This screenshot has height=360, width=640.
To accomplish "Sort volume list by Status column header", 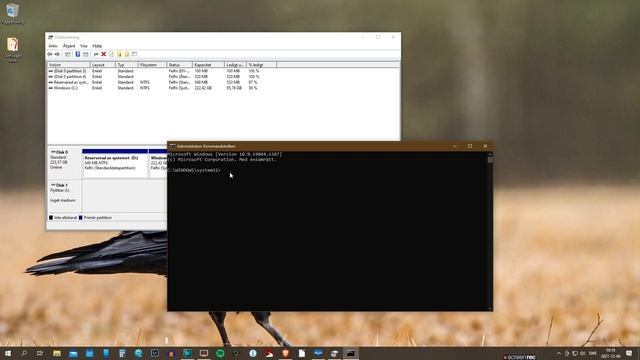I will click(180, 65).
